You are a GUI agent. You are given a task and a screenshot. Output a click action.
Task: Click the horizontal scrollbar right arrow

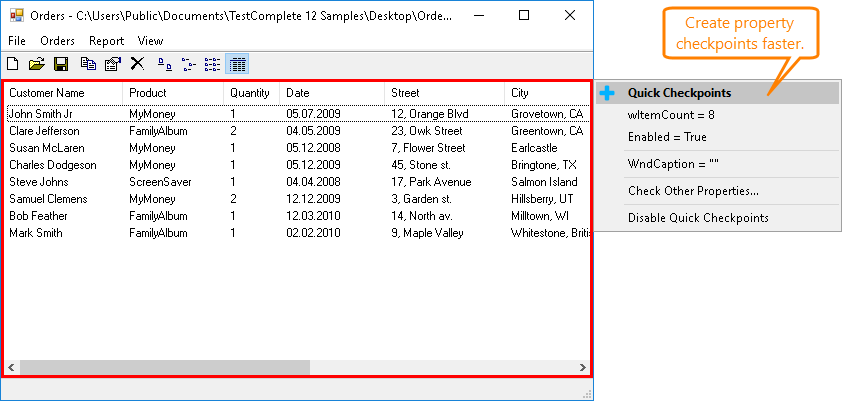pyautogui.click(x=583, y=368)
